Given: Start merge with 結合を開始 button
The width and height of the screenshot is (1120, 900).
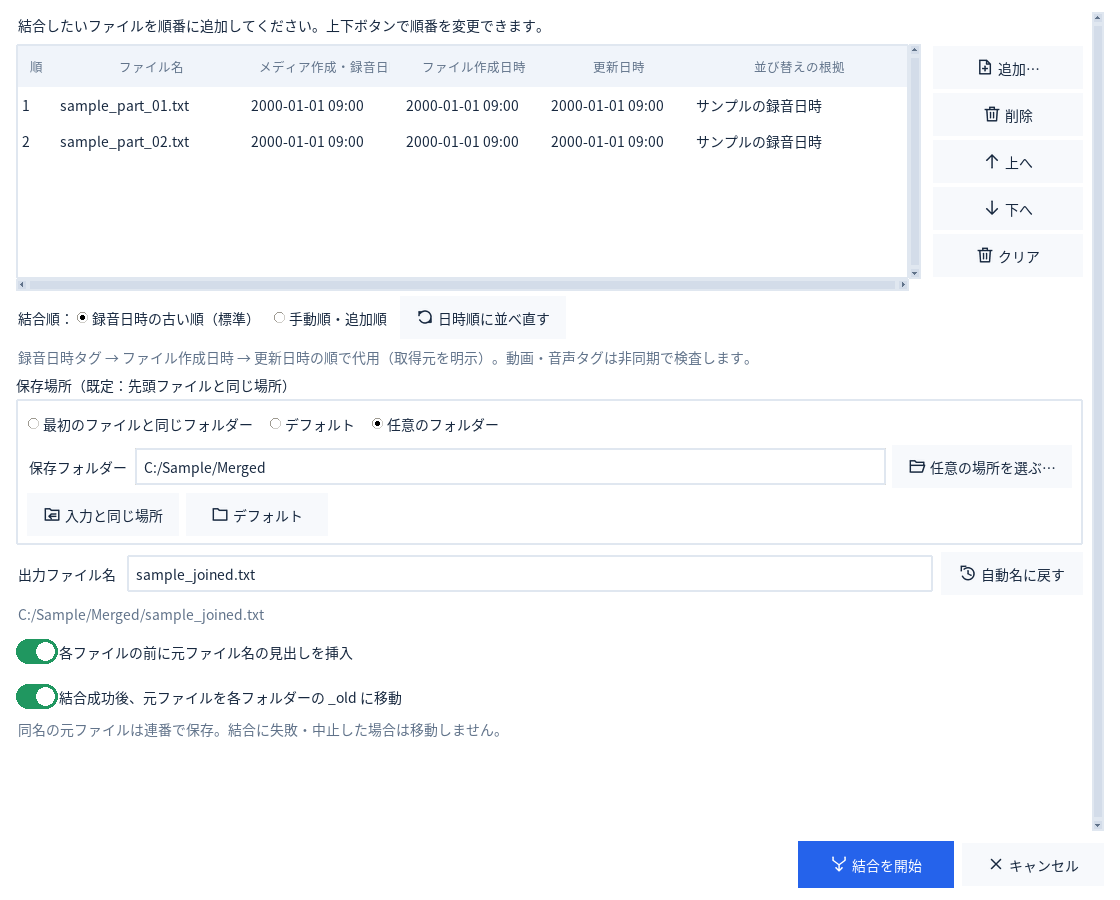Looking at the screenshot, I should point(876,864).
